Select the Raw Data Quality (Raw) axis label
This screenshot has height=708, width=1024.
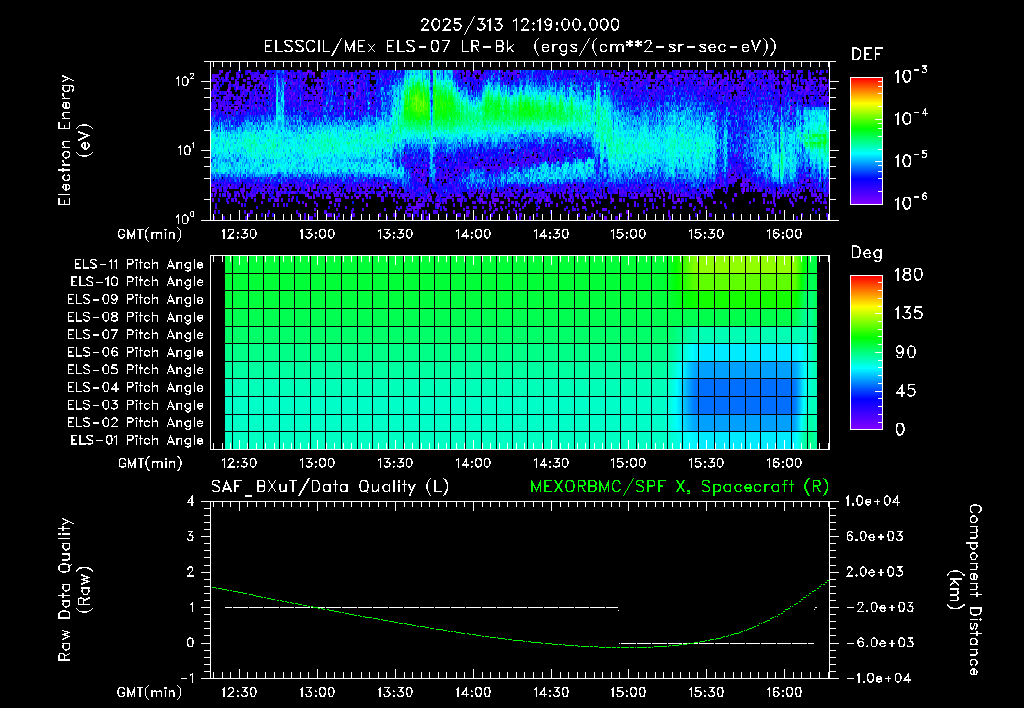(74, 590)
